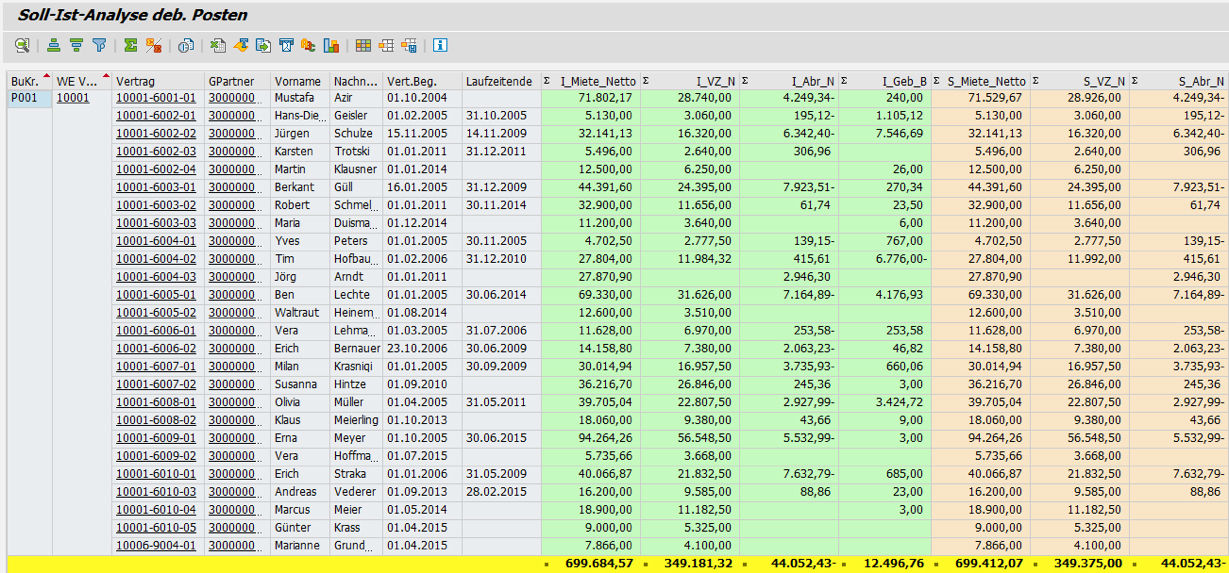Click the Details magnifier icon in toolbar
The width and height of the screenshot is (1229, 573).
point(22,45)
